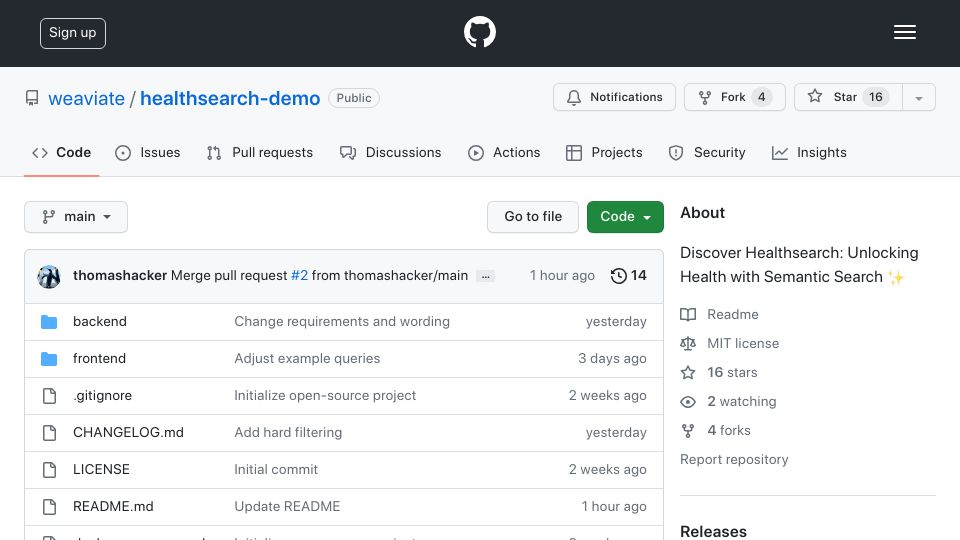Open the weaviate owner link

point(86,98)
